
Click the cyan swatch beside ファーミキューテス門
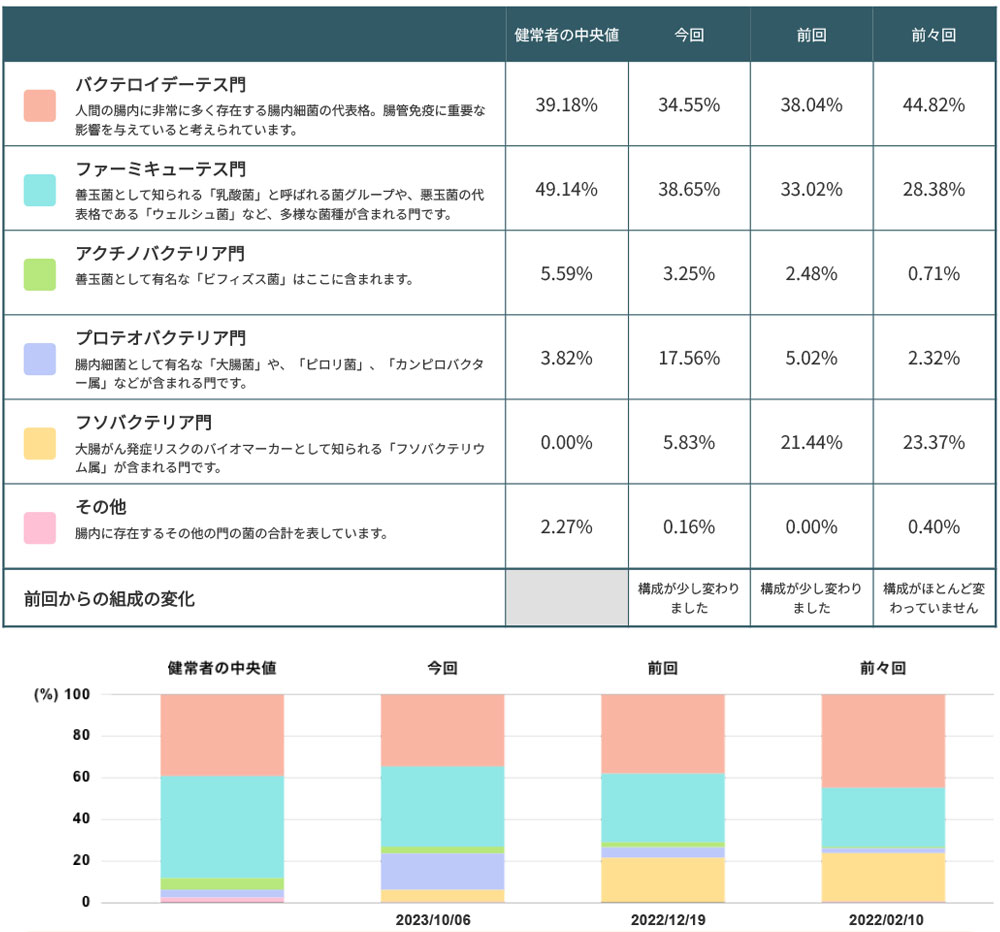point(40,189)
